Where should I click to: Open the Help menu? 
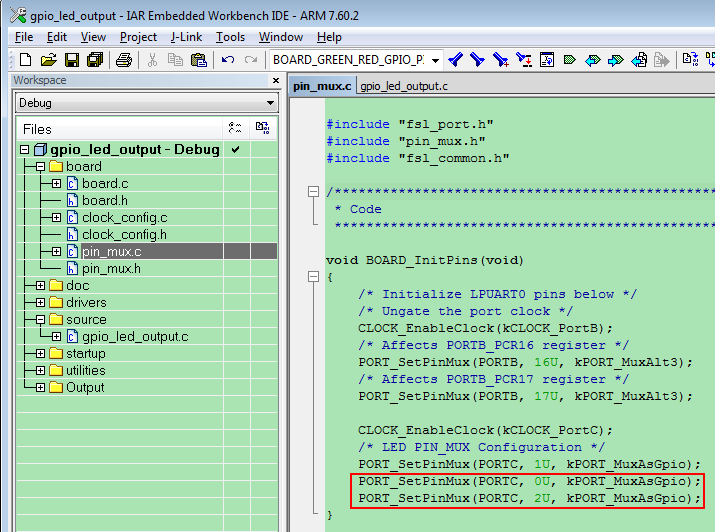click(329, 37)
